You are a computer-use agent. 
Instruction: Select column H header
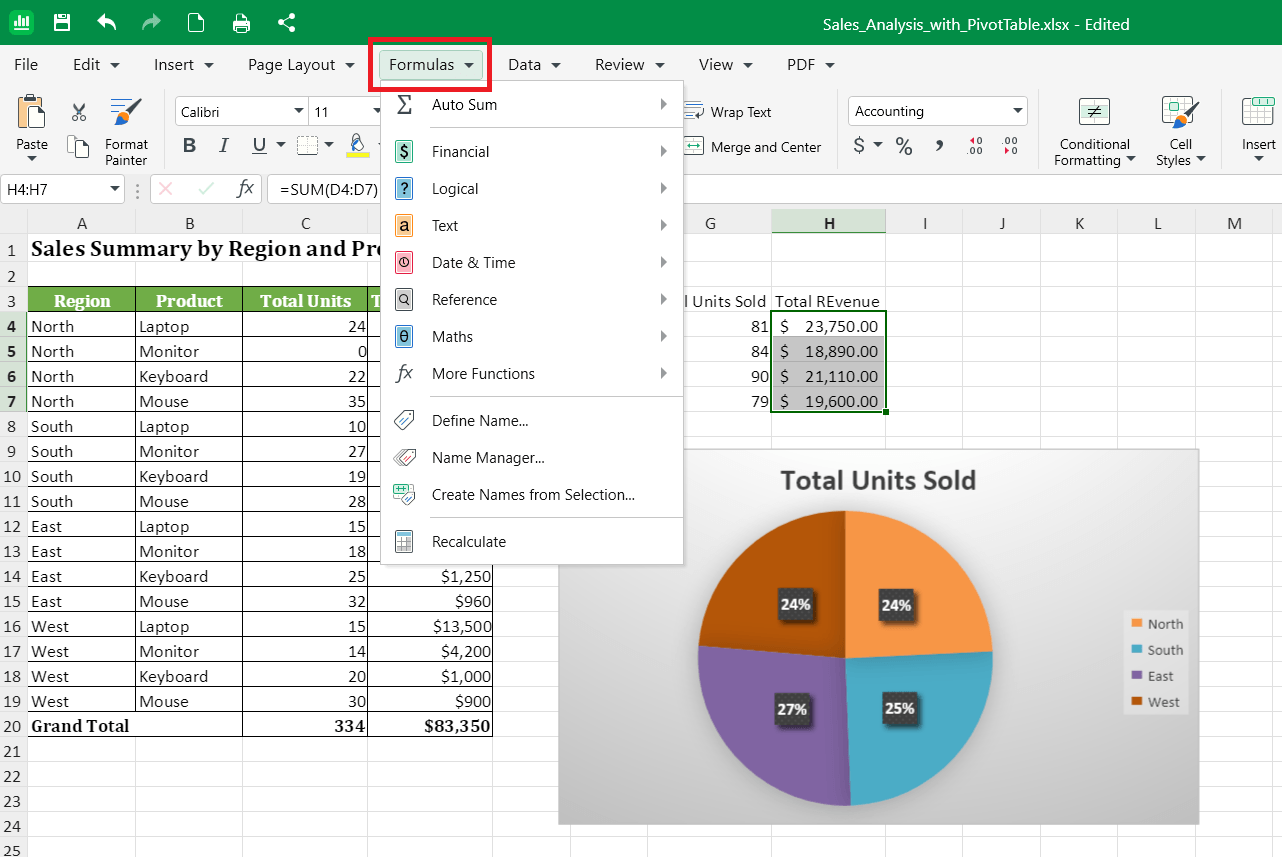click(x=828, y=223)
